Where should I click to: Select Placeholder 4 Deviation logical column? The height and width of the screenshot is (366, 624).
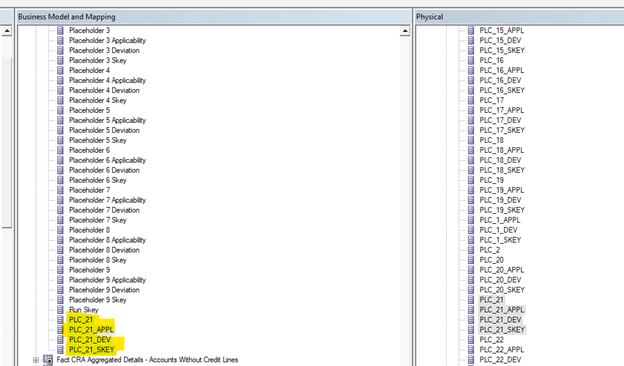point(104,90)
